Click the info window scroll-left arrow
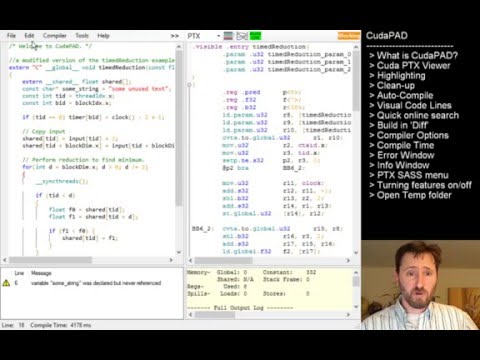This screenshot has height=360, width=480. coord(191,315)
